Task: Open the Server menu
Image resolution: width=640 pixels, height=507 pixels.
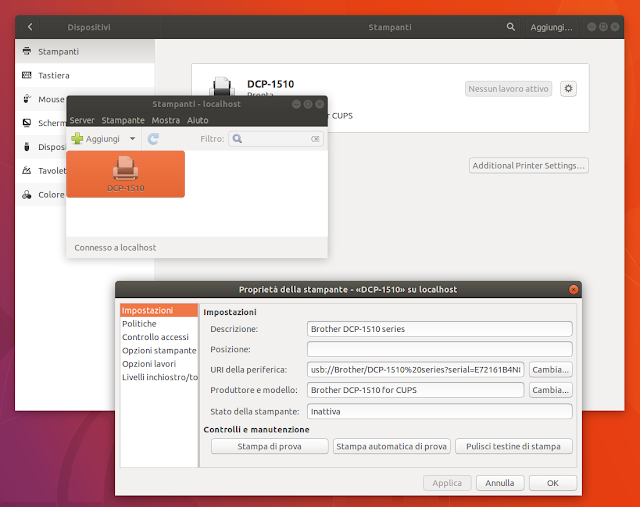Action: coord(82,120)
